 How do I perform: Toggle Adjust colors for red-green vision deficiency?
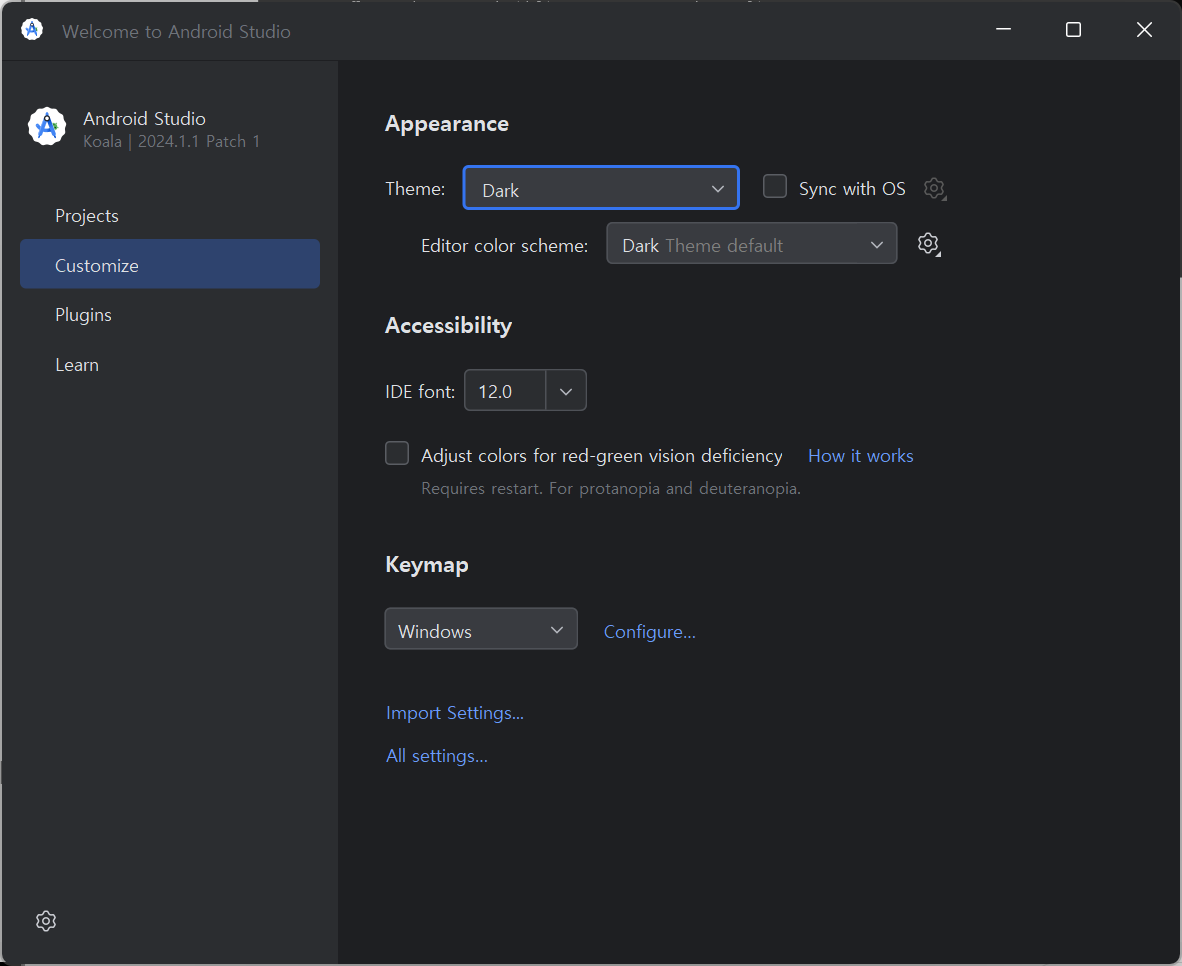coord(397,453)
